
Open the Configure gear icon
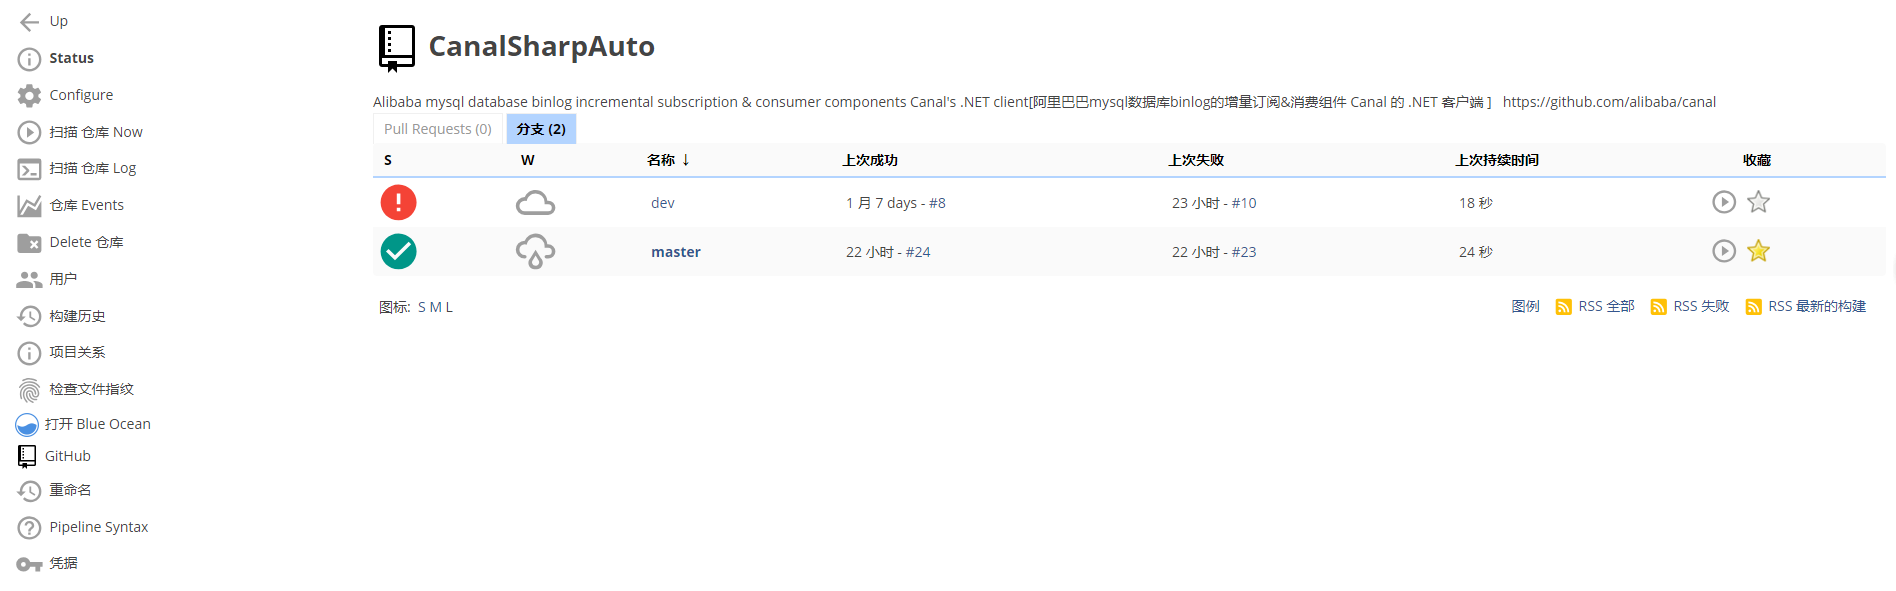30,95
